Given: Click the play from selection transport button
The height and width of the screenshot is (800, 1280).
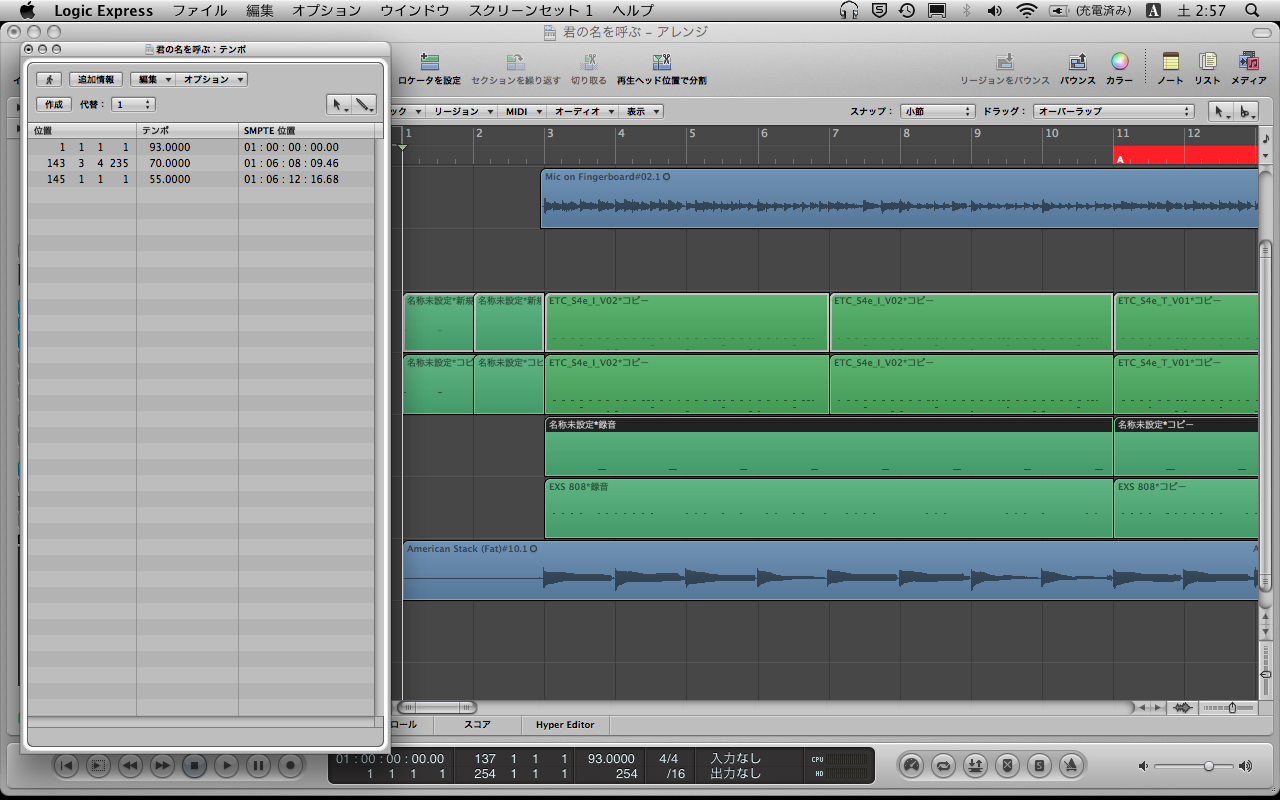Looking at the screenshot, I should click(x=98, y=766).
